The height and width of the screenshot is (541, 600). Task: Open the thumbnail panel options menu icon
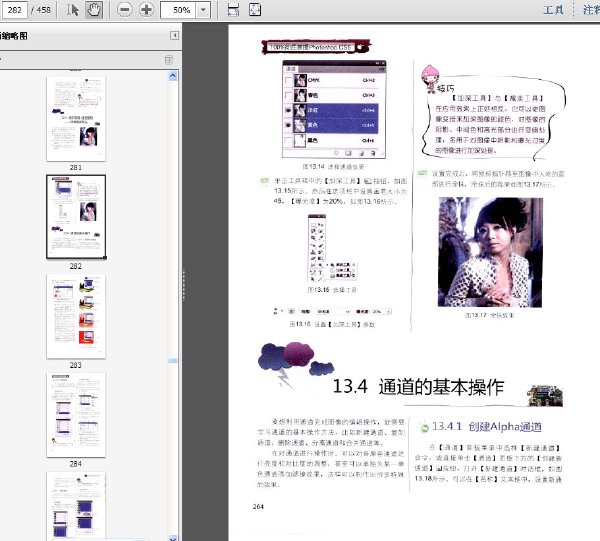[x=168, y=60]
